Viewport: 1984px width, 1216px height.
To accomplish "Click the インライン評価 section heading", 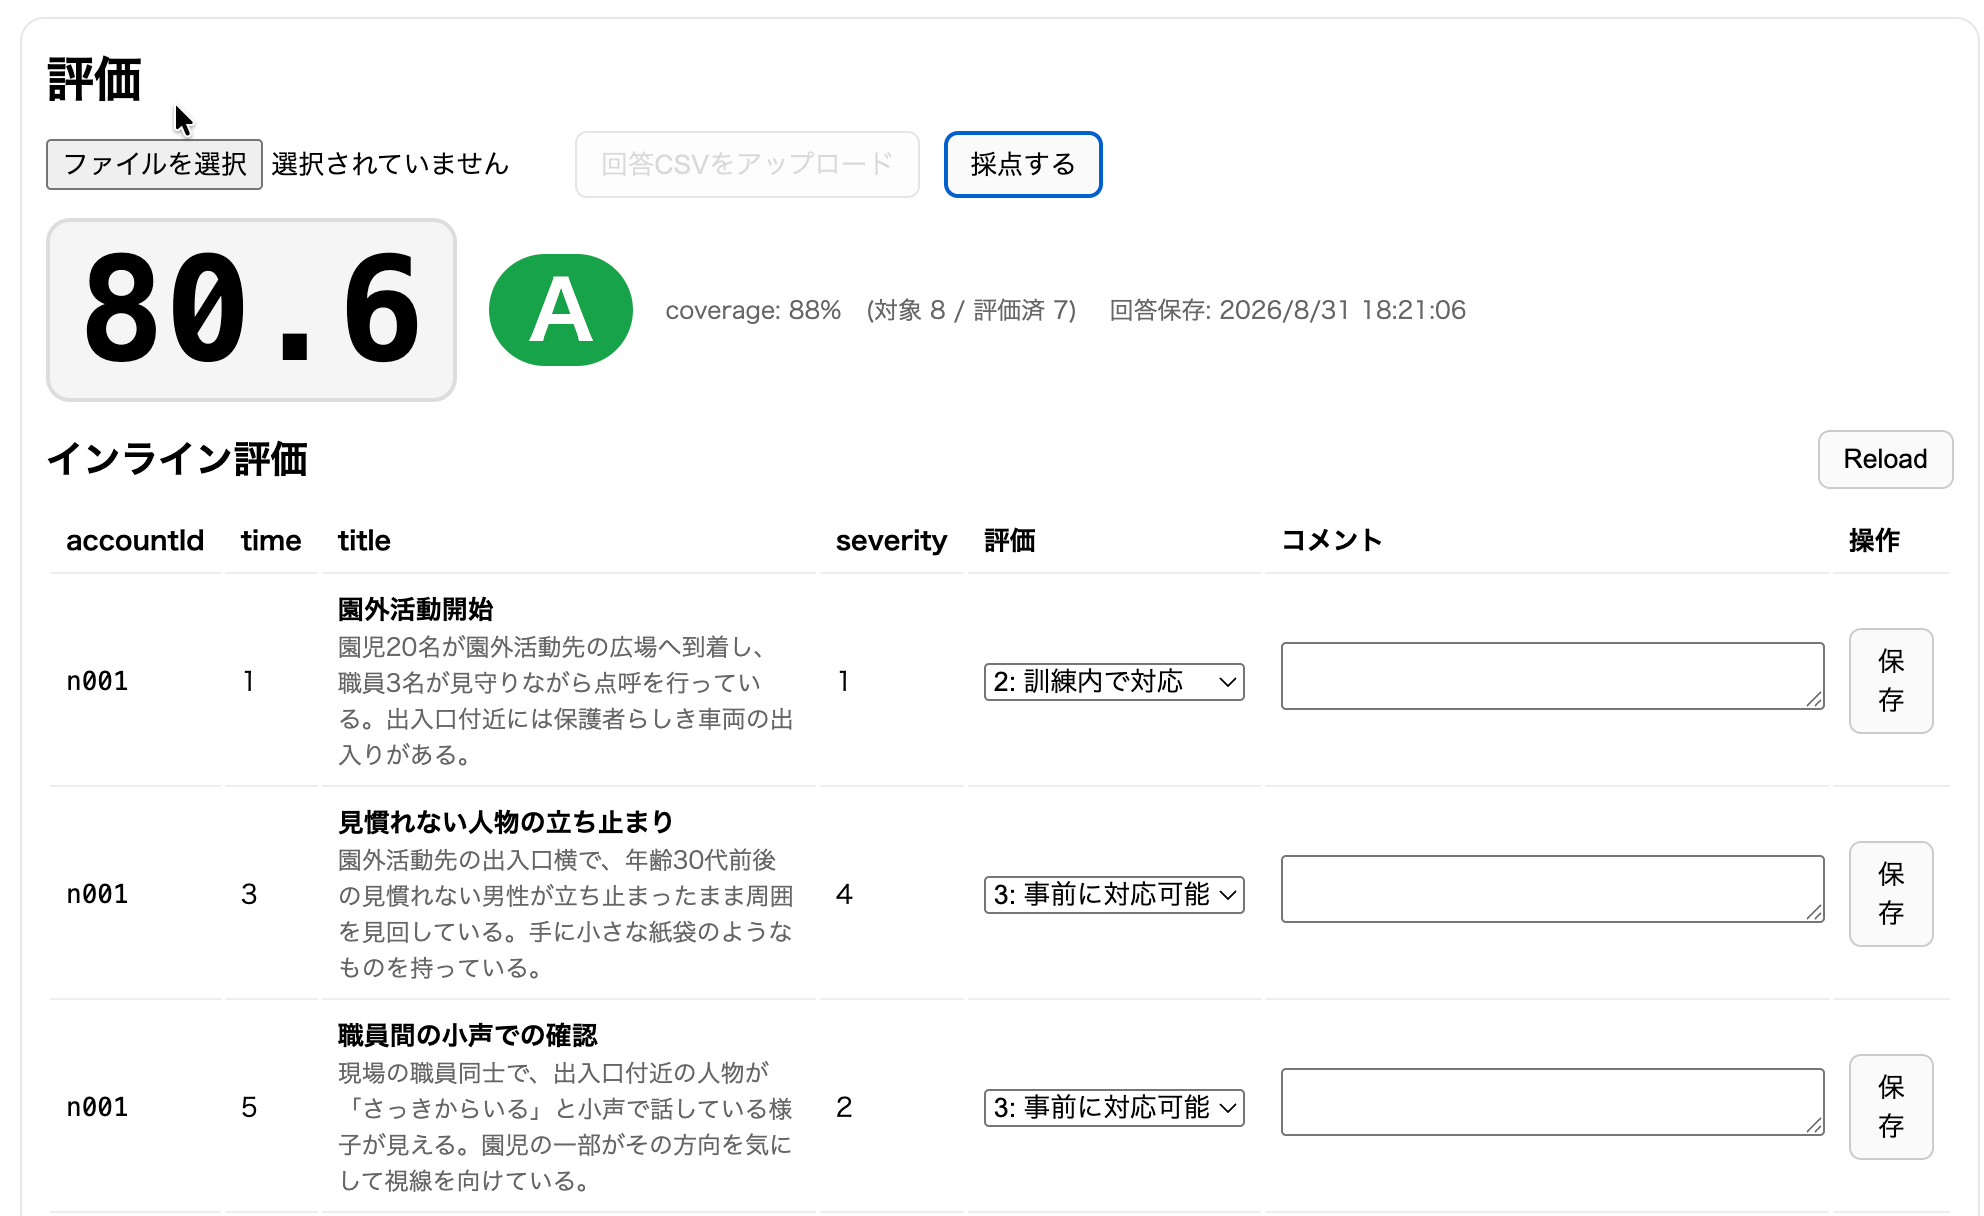I will [177, 460].
